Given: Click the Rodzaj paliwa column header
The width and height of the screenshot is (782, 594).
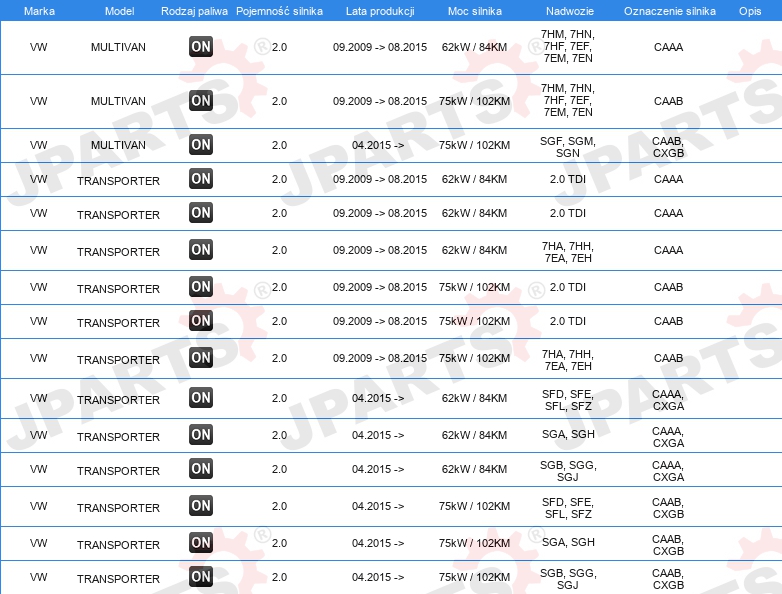Looking at the screenshot, I should 194,11.
